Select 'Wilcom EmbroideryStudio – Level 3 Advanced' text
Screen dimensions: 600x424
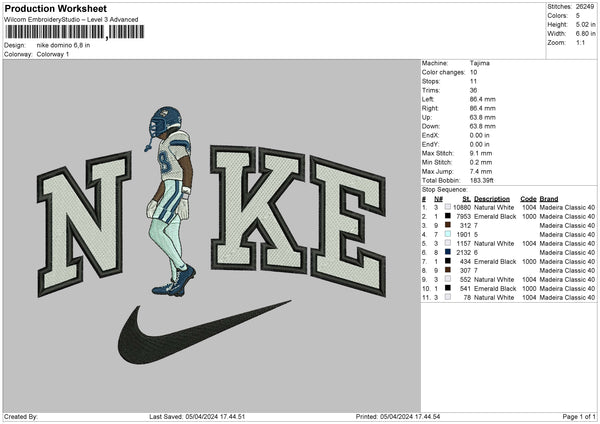(71, 20)
